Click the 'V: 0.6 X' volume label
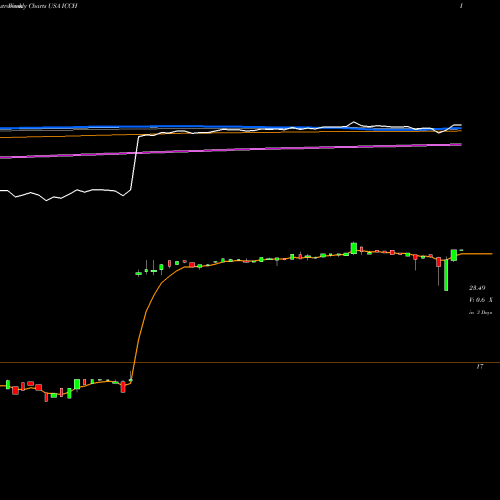The height and width of the screenshot is (500, 500). point(481,300)
